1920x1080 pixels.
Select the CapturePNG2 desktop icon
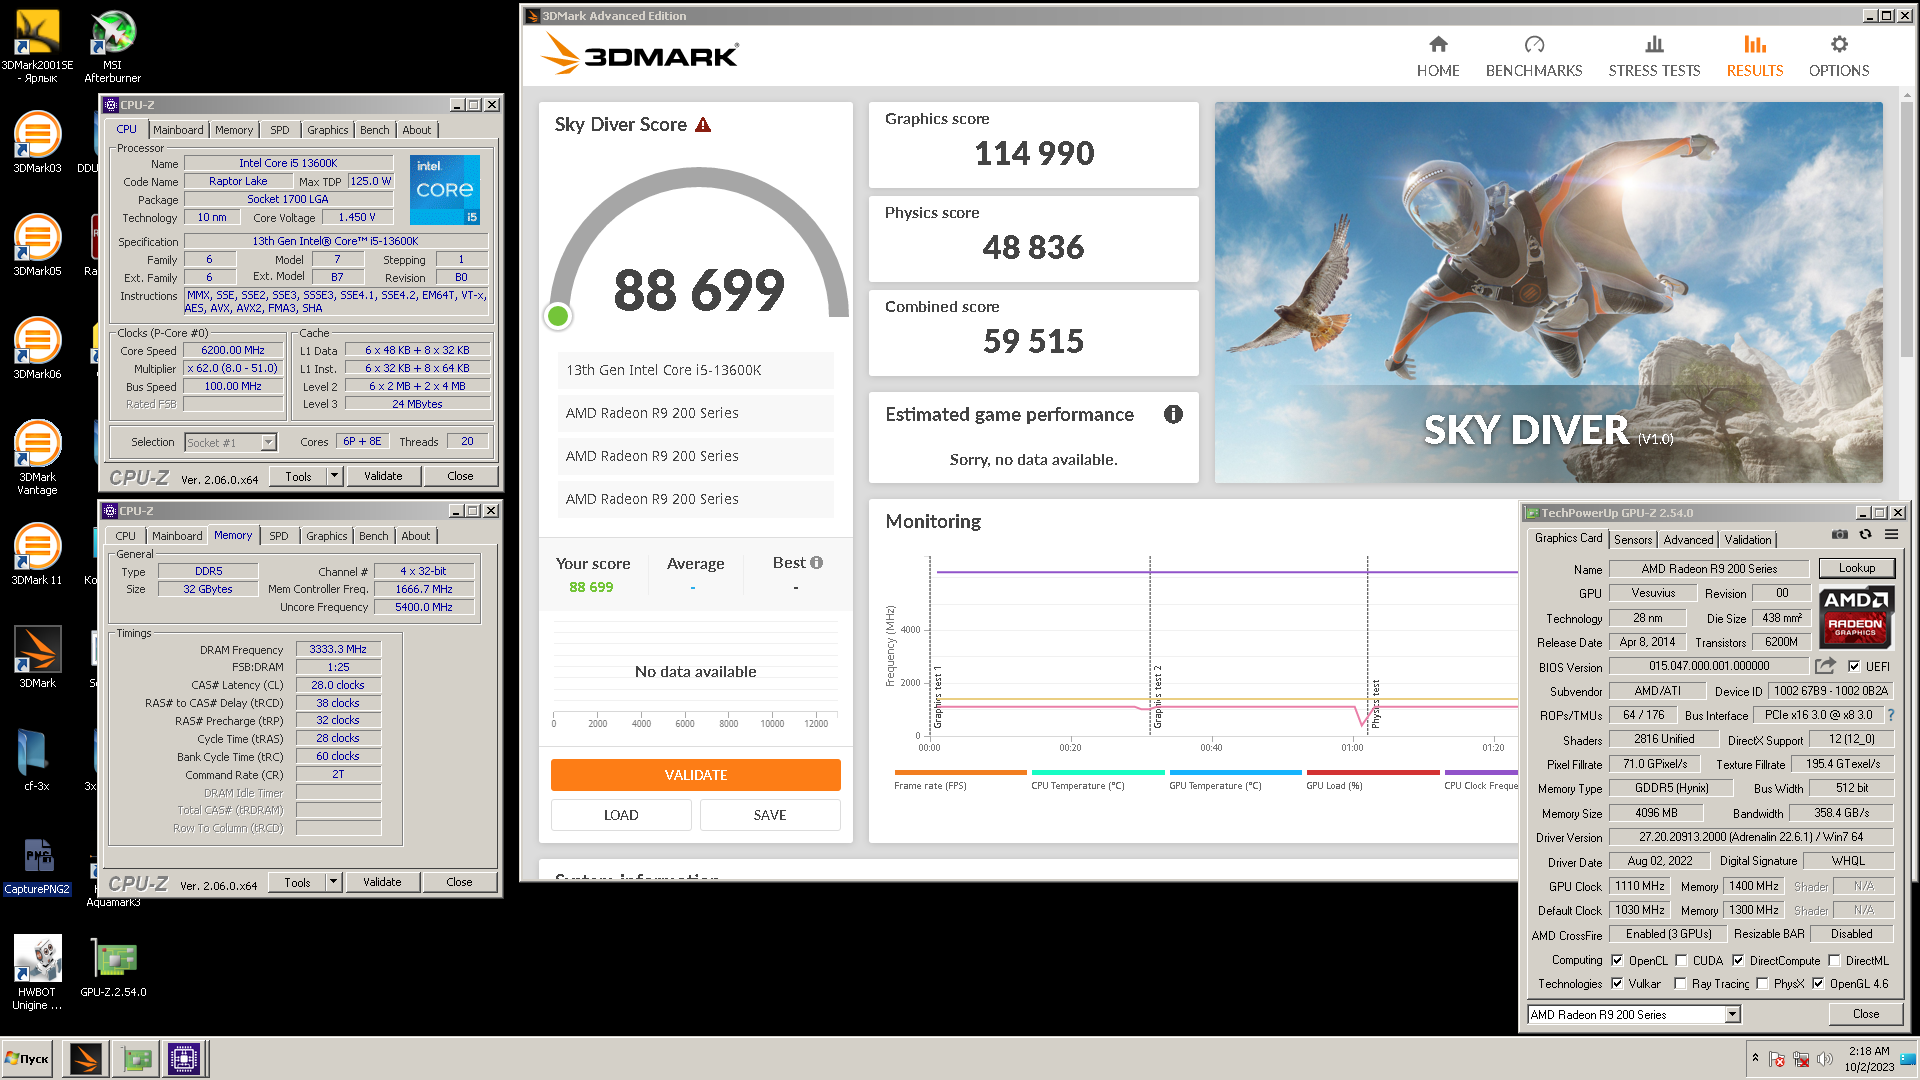[x=37, y=866]
